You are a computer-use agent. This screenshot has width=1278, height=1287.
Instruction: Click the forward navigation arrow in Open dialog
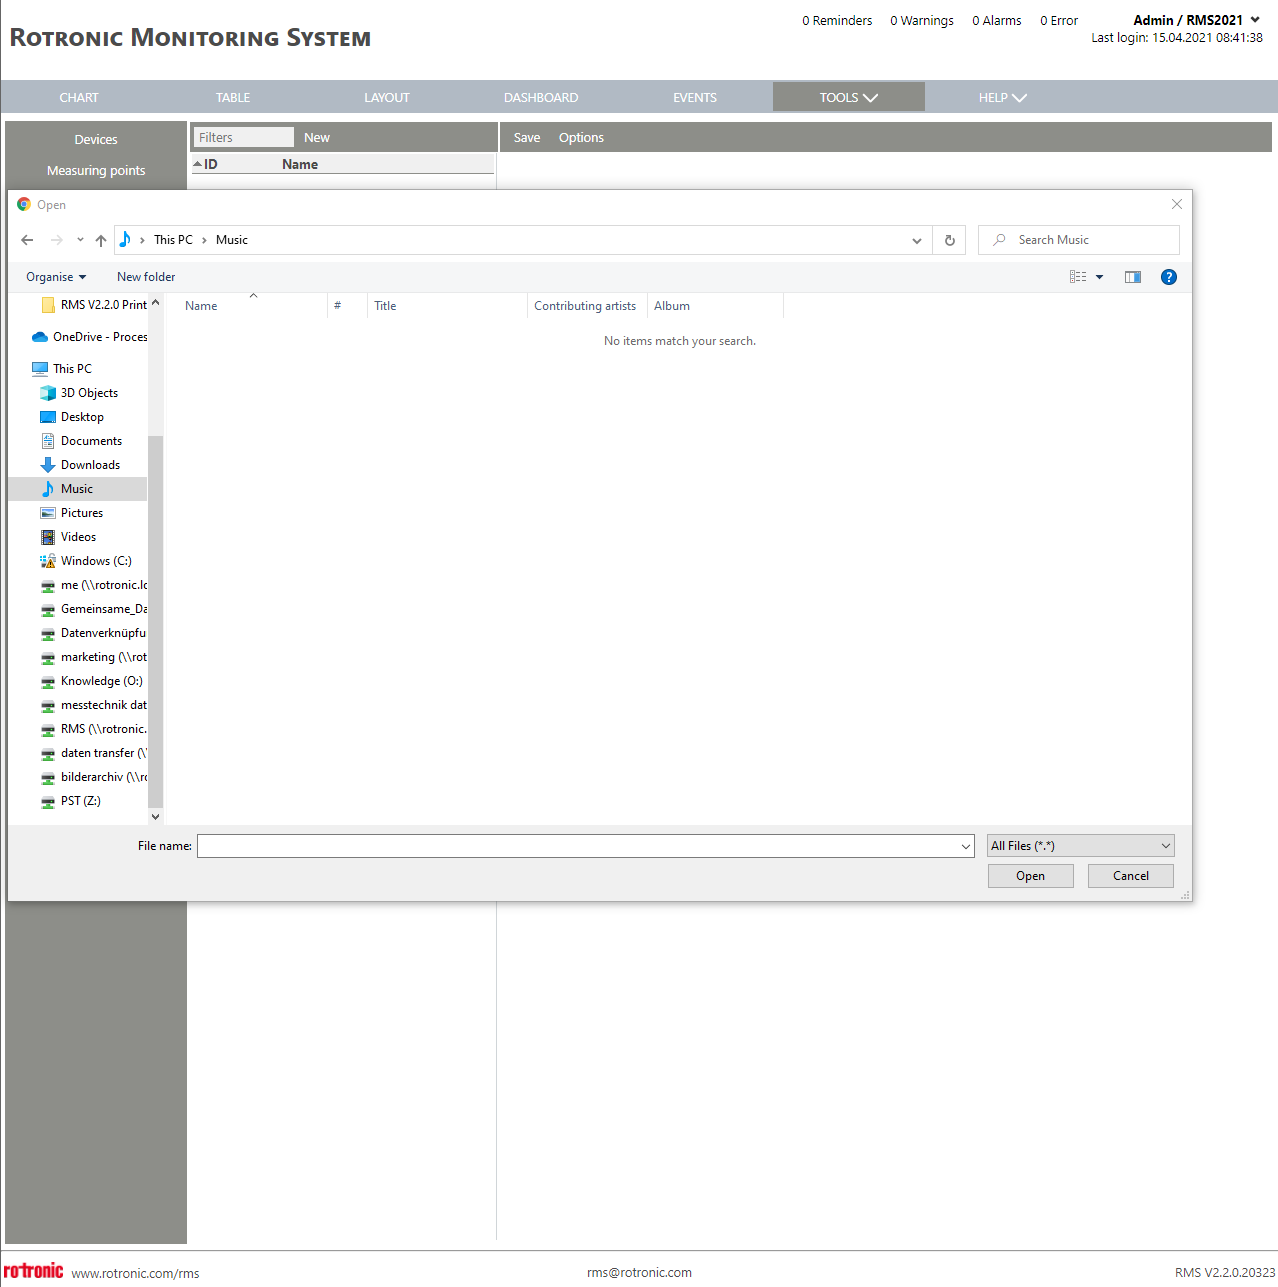click(57, 240)
